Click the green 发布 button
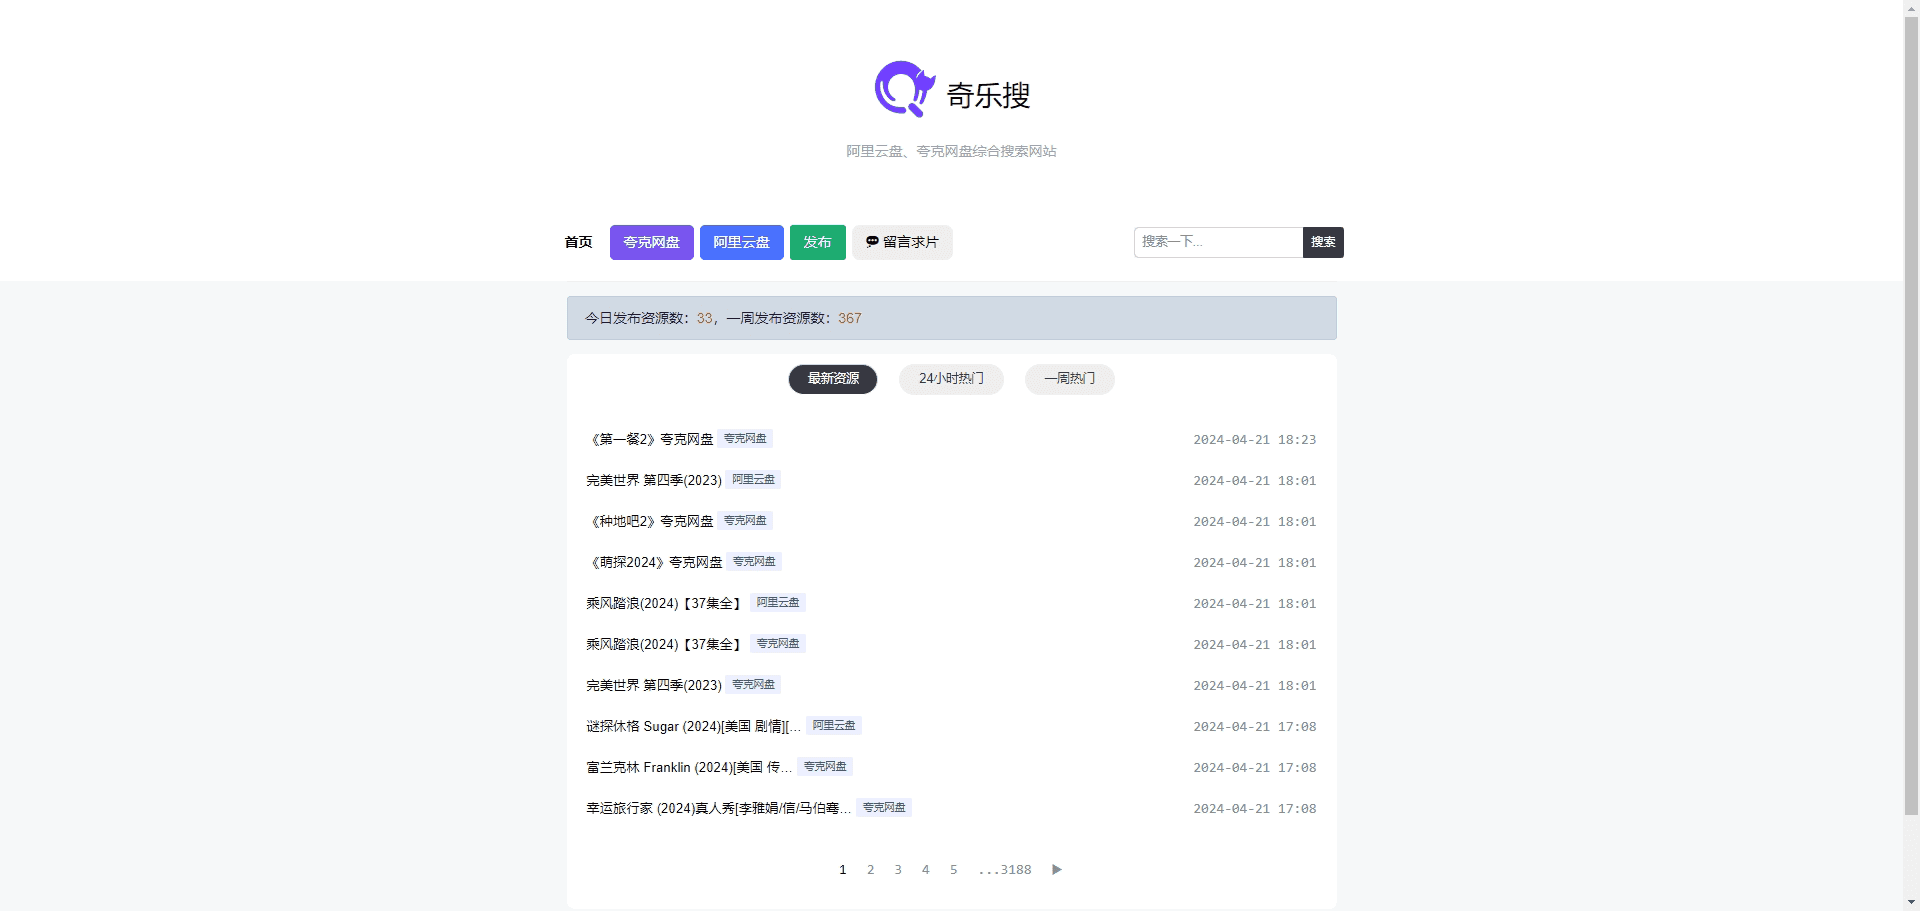The width and height of the screenshot is (1920, 911). (818, 242)
